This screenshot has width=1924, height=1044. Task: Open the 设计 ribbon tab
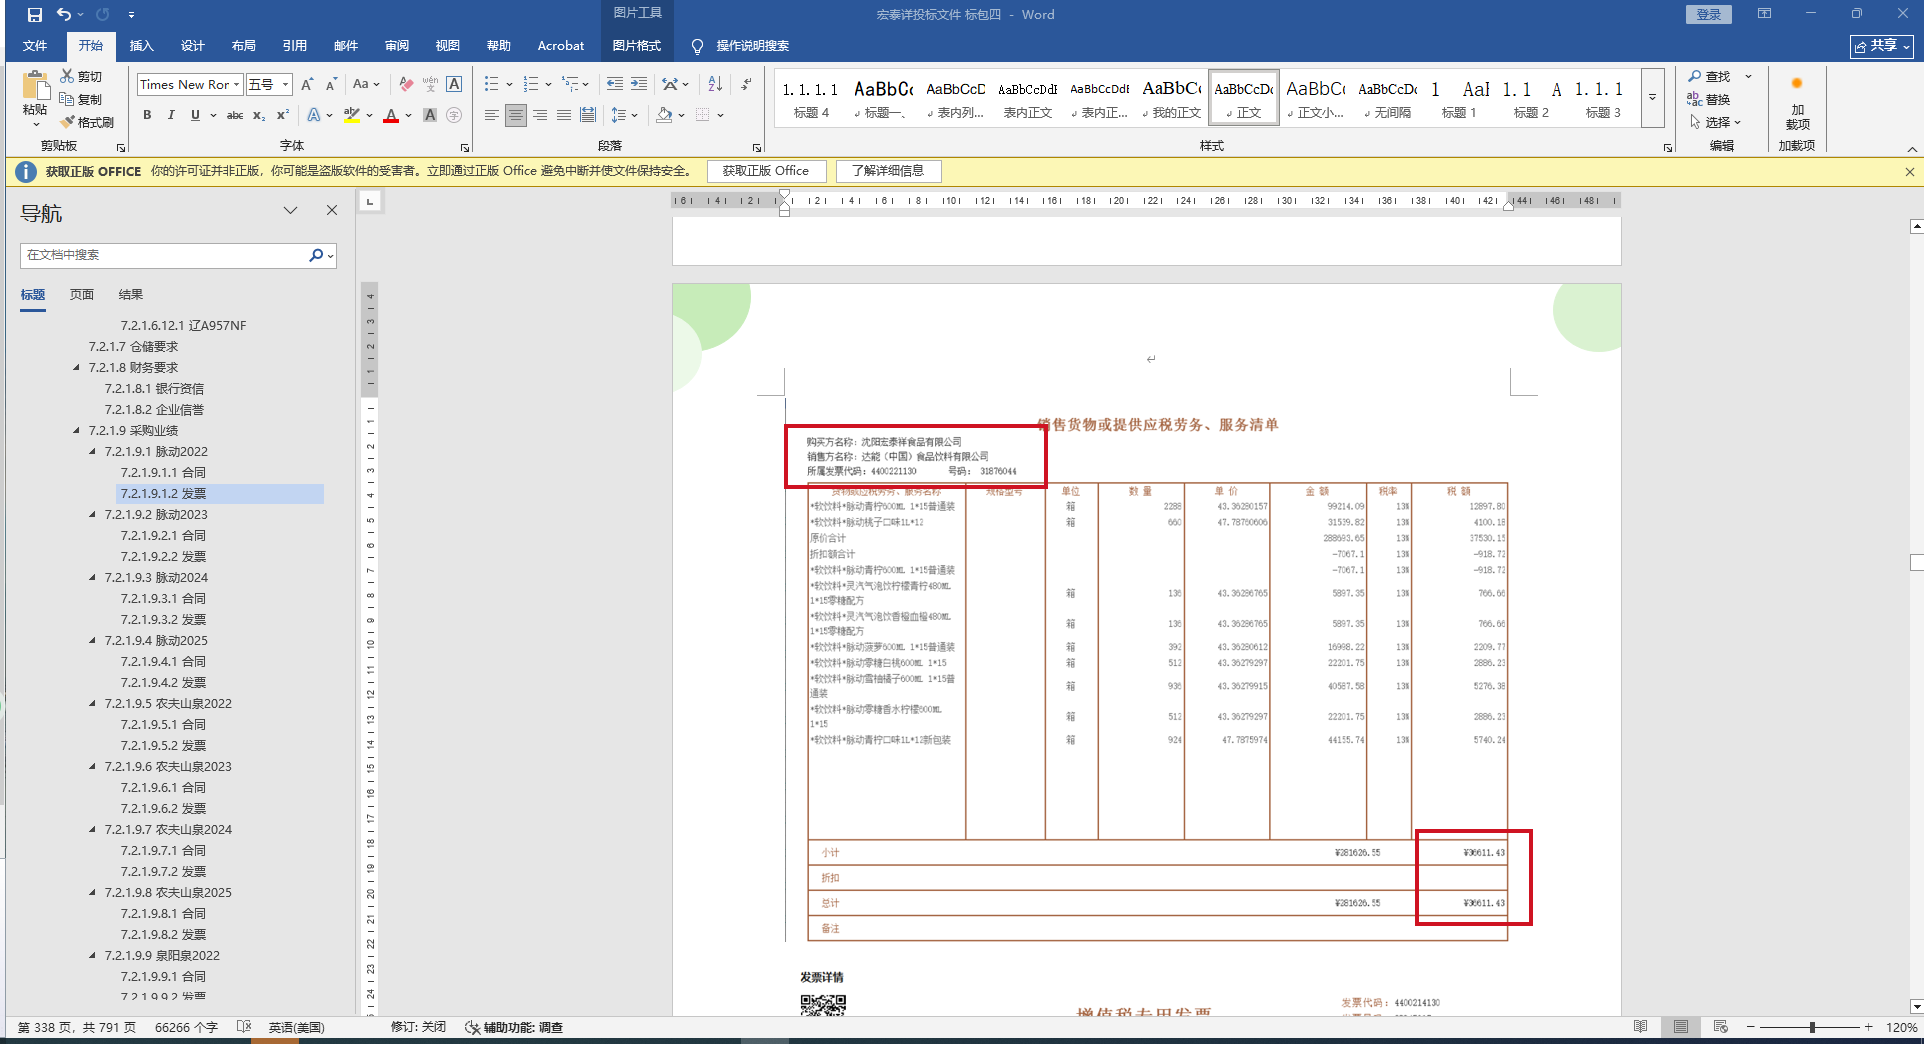pyautogui.click(x=193, y=46)
